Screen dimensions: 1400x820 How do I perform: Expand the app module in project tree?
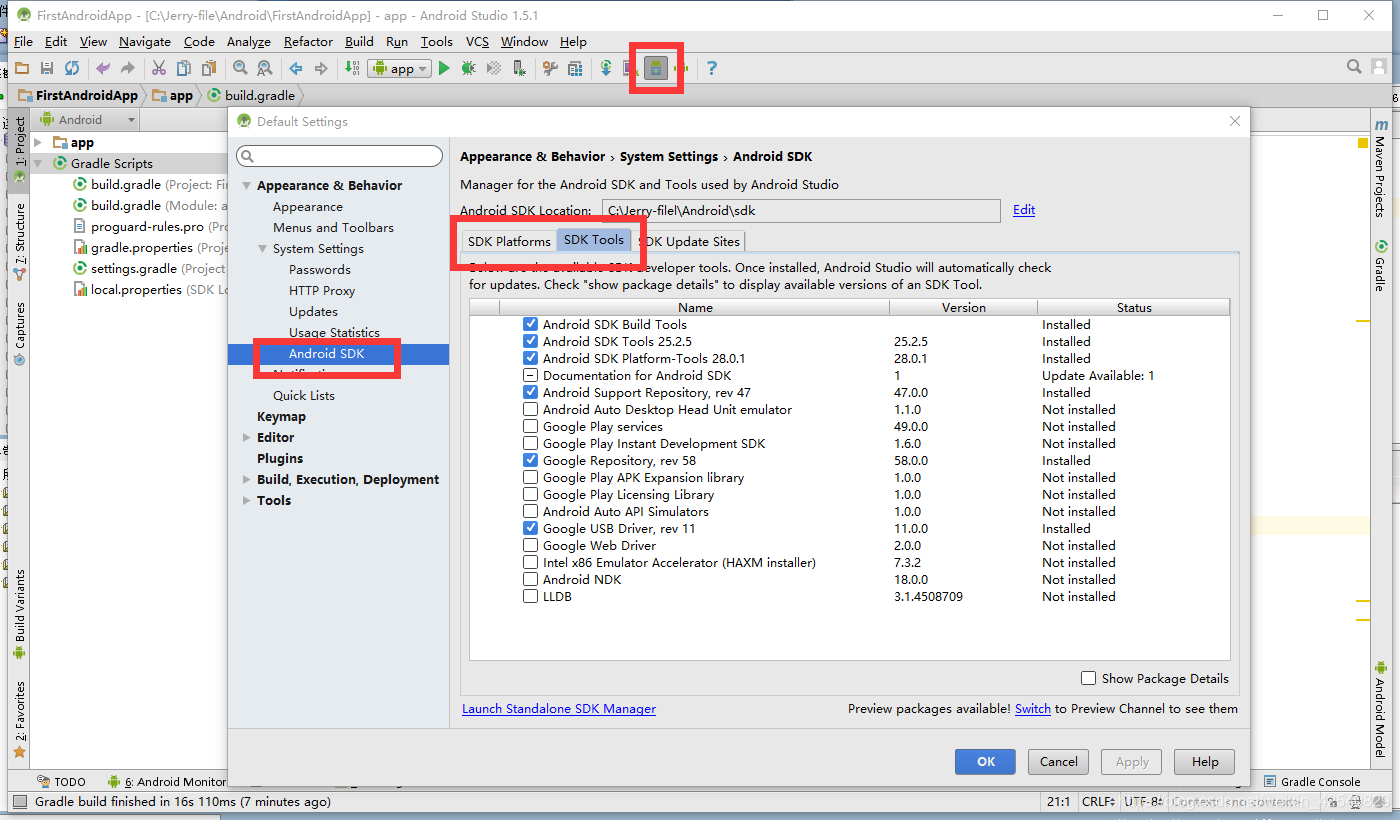[x=38, y=143]
